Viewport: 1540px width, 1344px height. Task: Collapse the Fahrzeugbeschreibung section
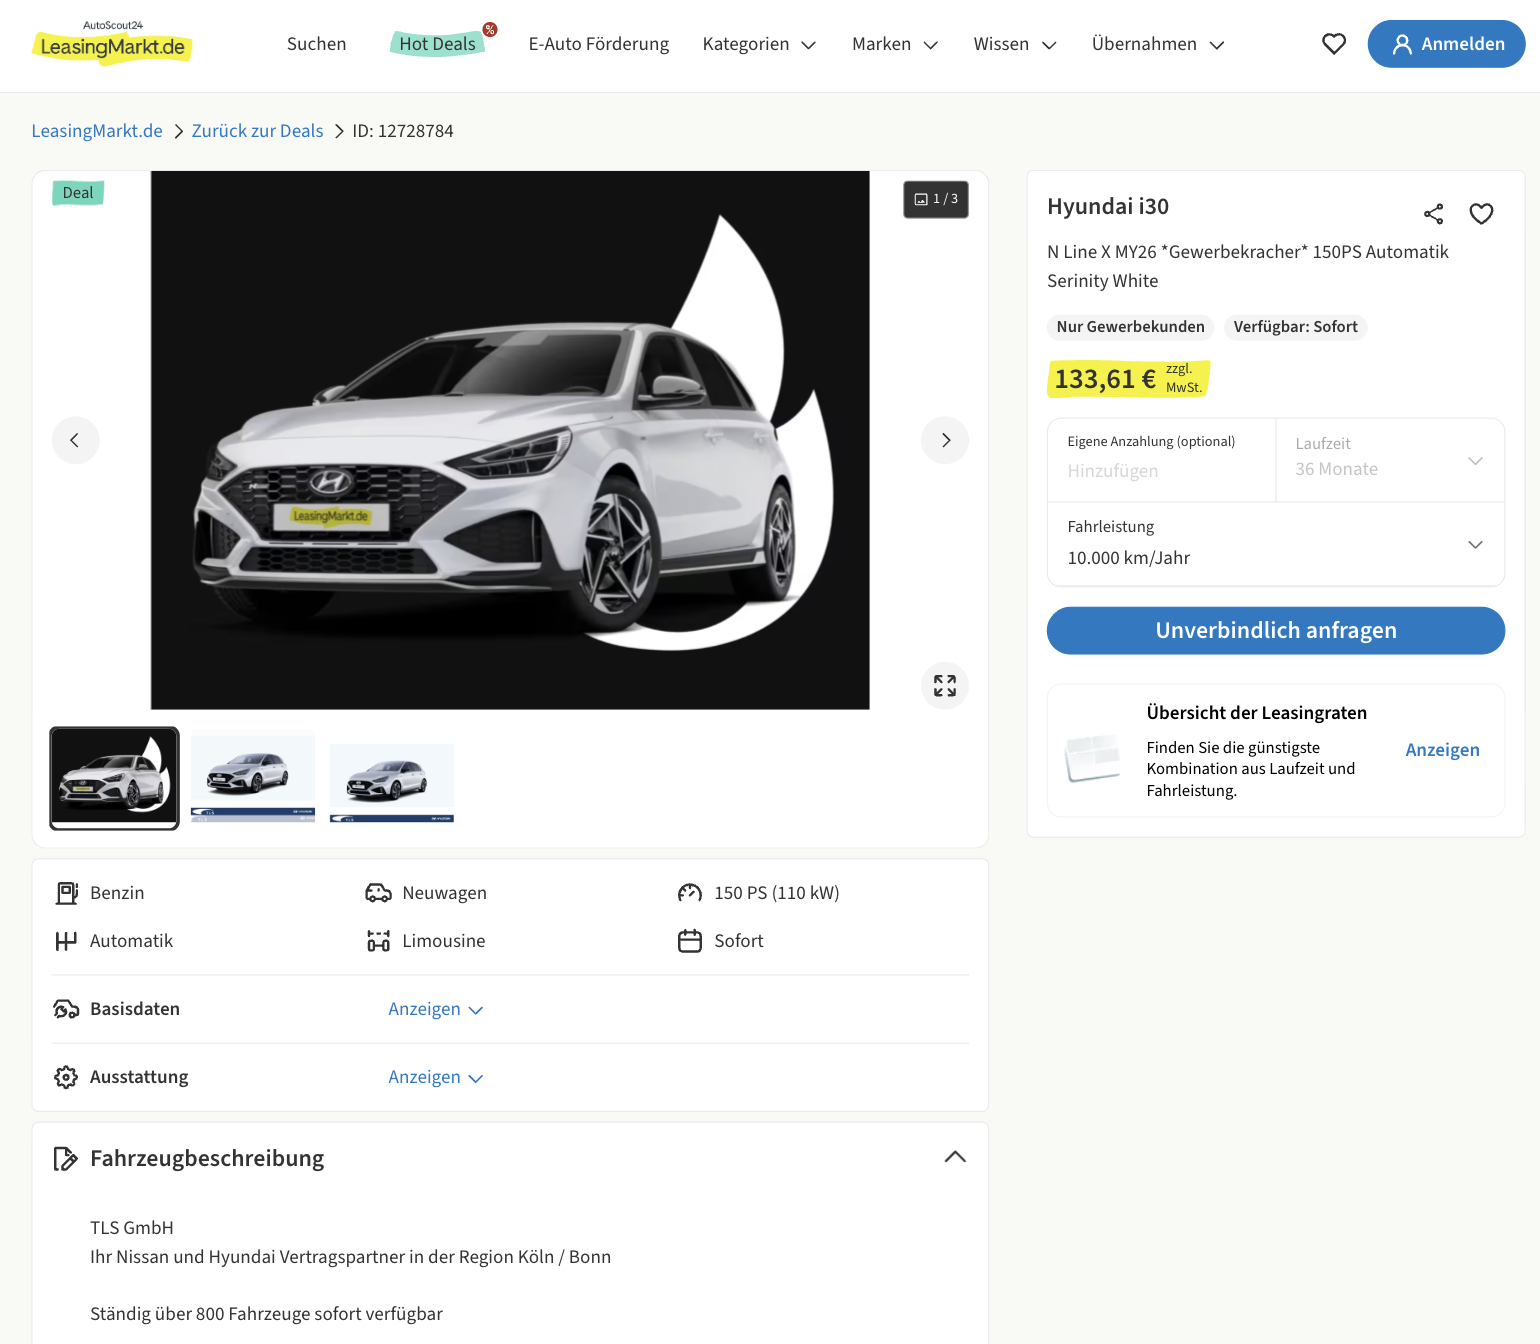[955, 1157]
